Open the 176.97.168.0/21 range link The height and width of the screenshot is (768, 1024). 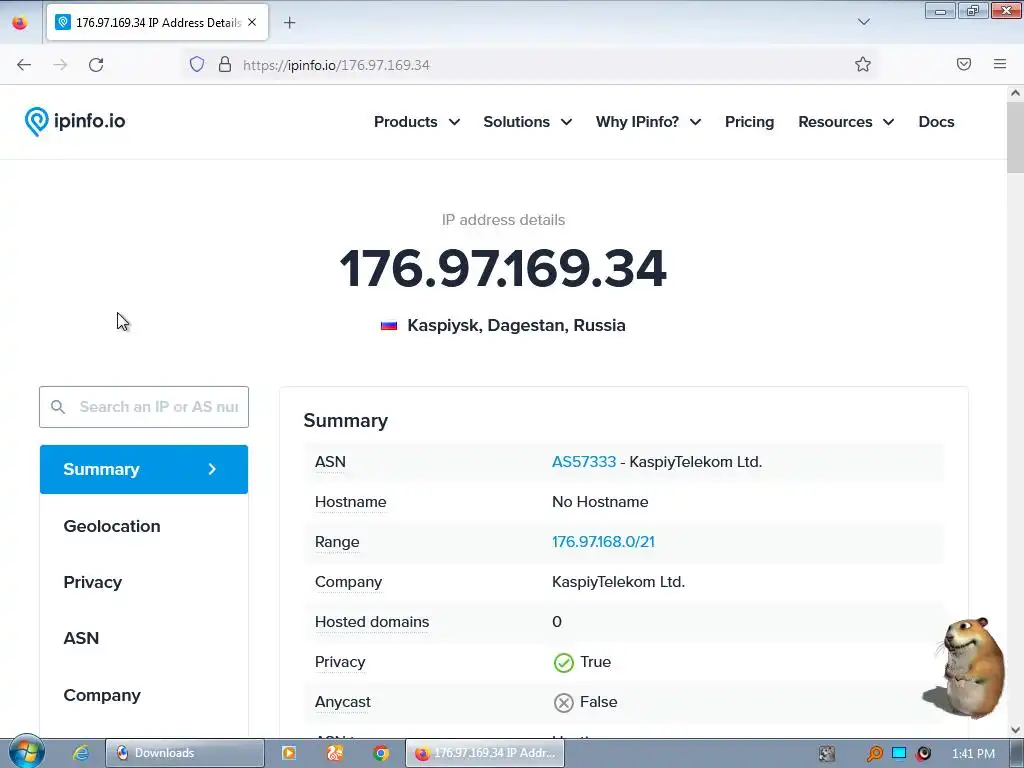coord(603,542)
